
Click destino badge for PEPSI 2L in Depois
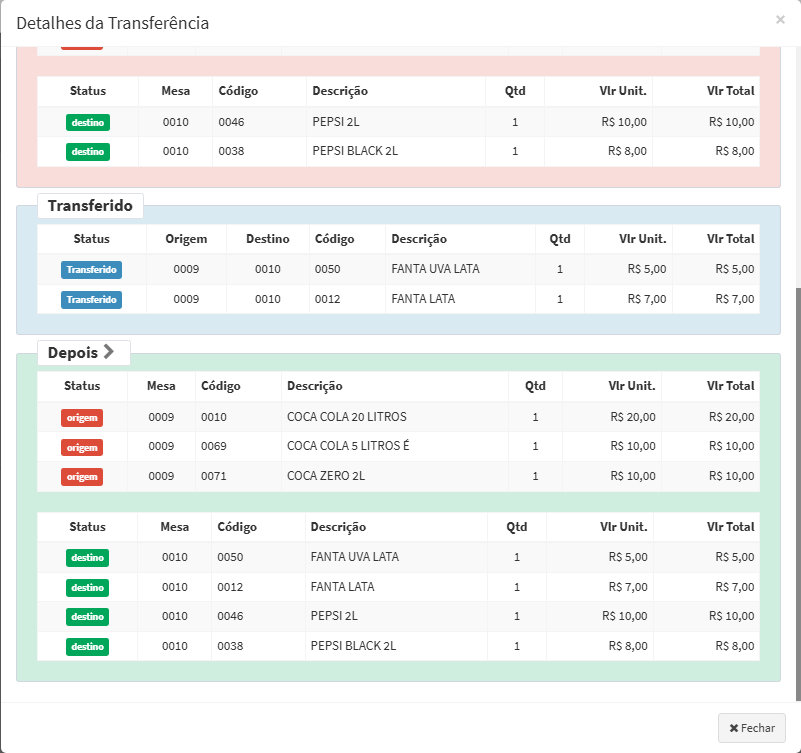click(87, 617)
